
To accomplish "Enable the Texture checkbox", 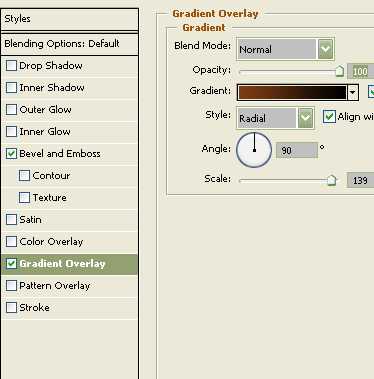I will click(x=24, y=198).
